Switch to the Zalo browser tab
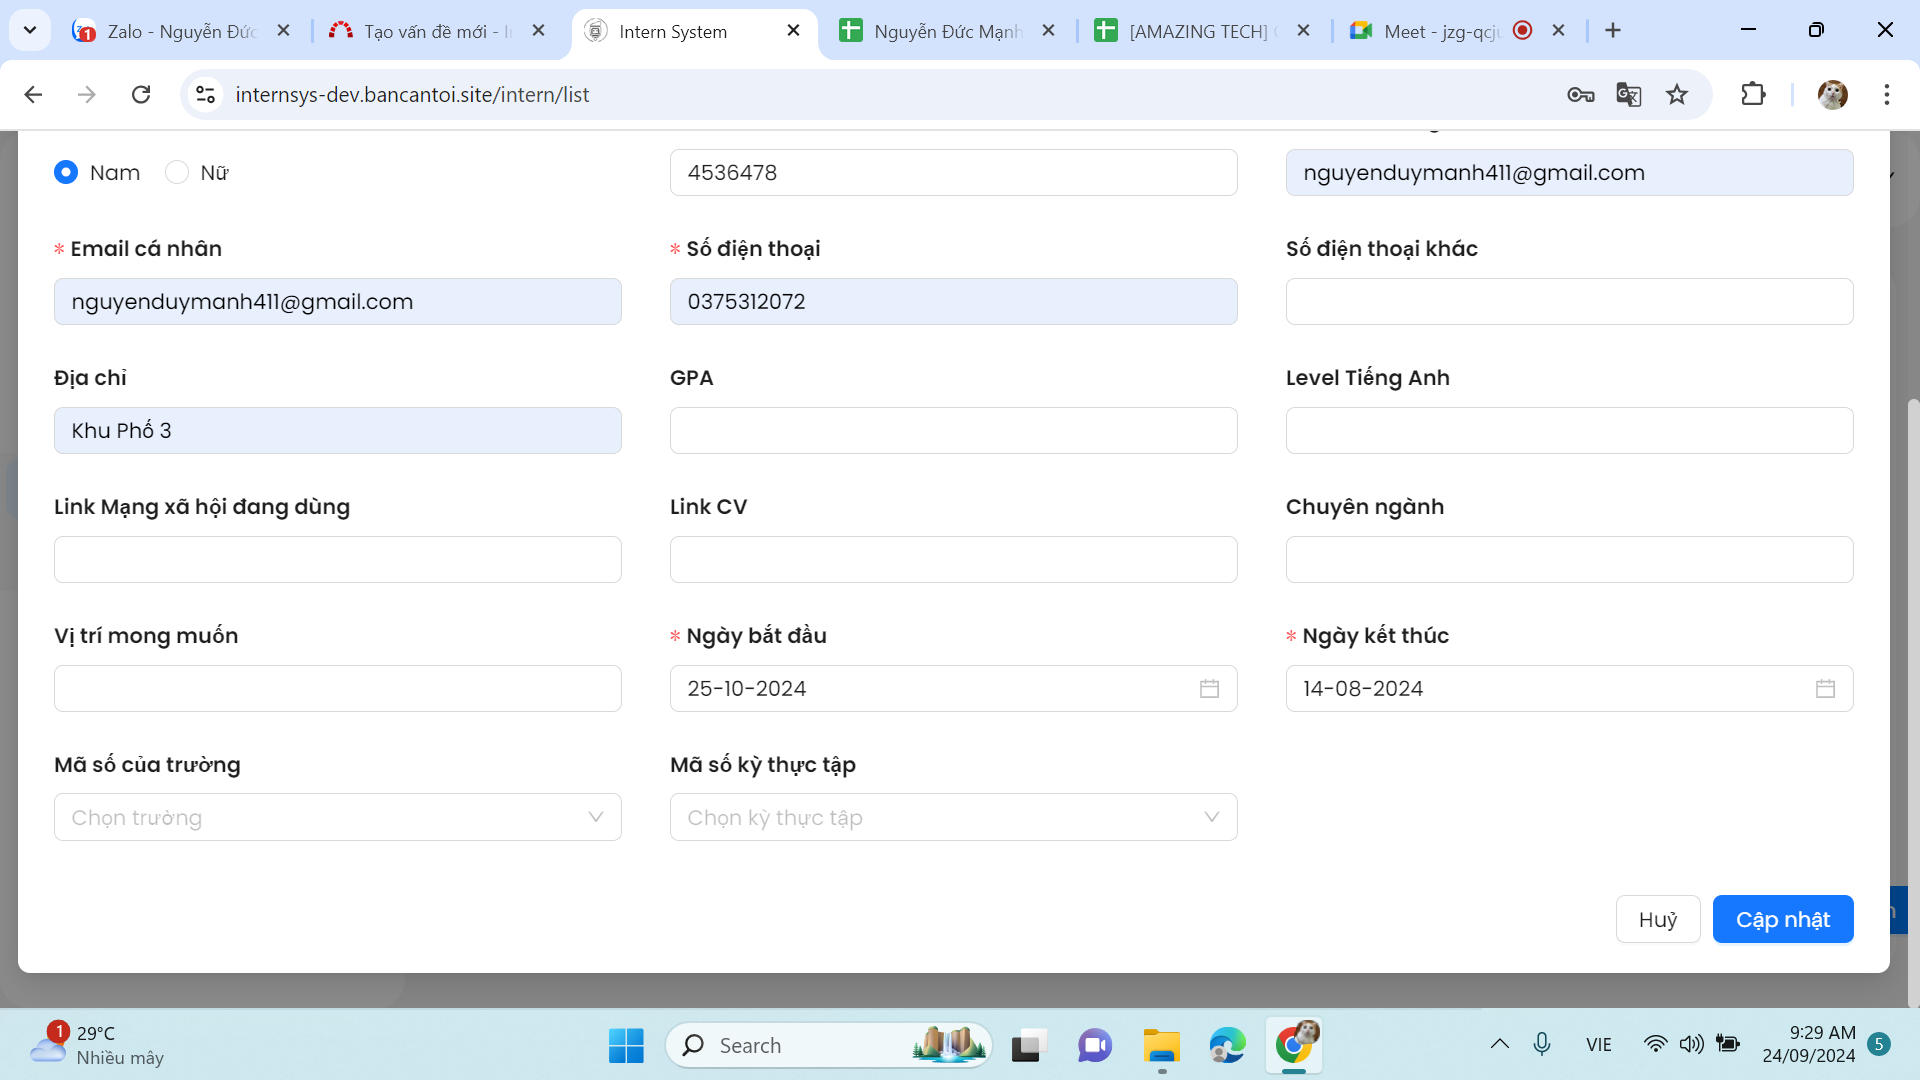Screen dimensions: 1920x1080 tap(180, 31)
